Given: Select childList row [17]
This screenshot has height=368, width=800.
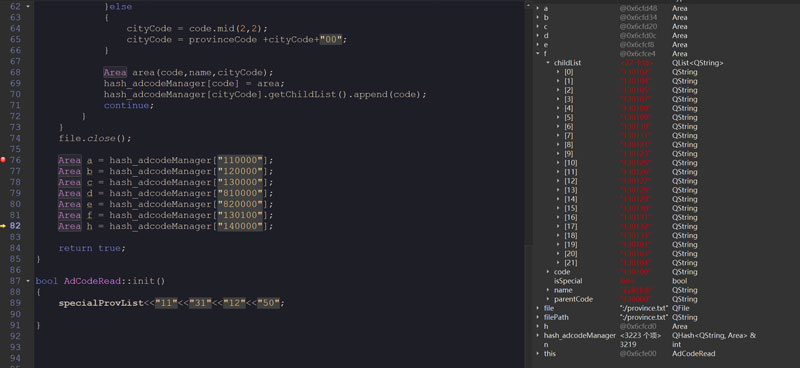Looking at the screenshot, I should pos(666,227).
